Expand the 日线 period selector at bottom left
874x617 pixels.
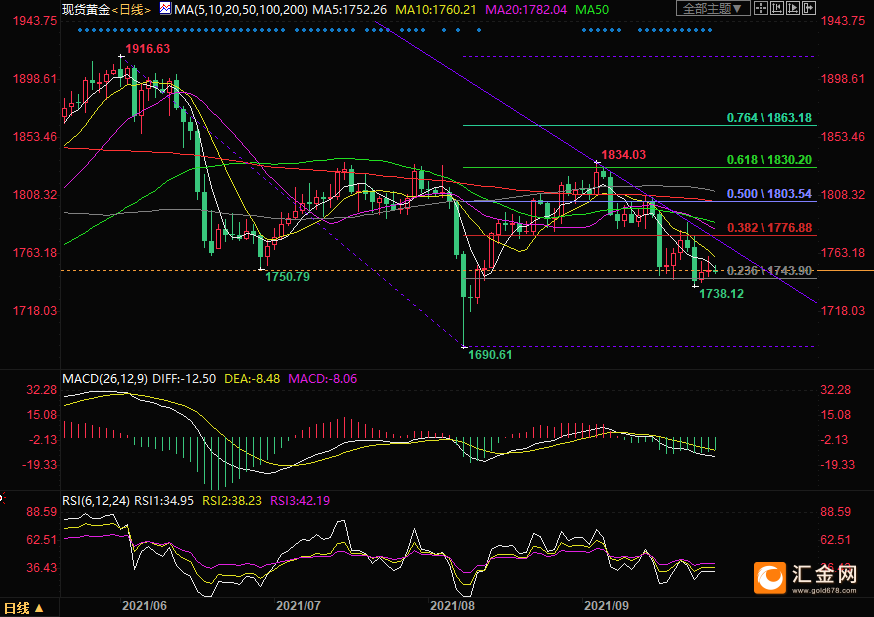point(24,608)
